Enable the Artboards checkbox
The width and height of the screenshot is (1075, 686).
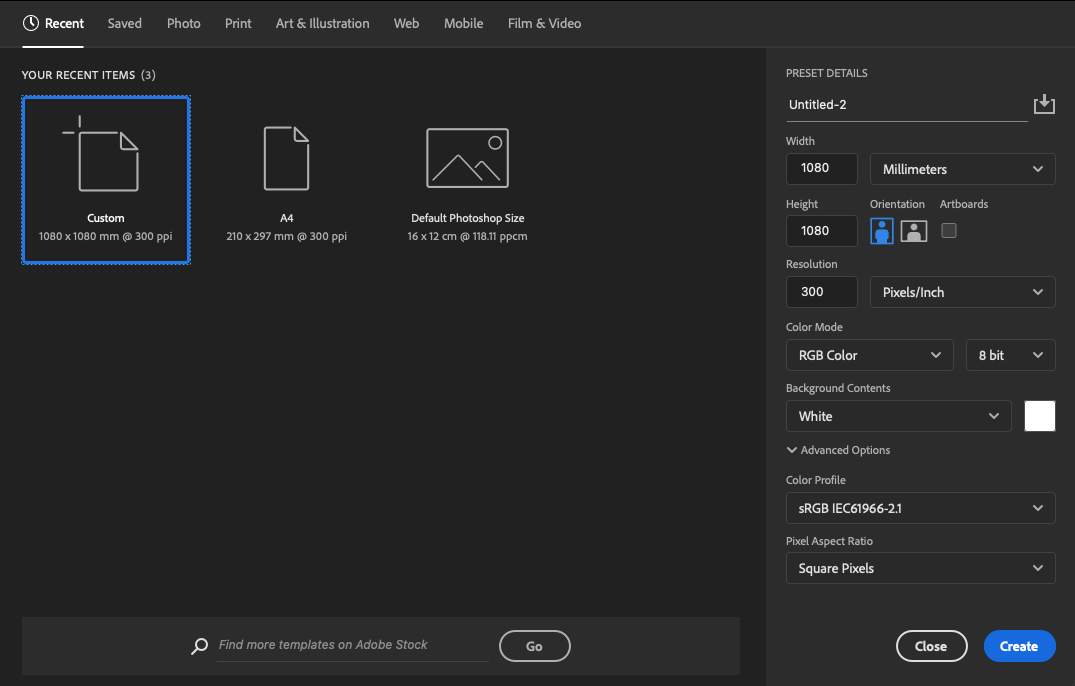click(x=949, y=230)
